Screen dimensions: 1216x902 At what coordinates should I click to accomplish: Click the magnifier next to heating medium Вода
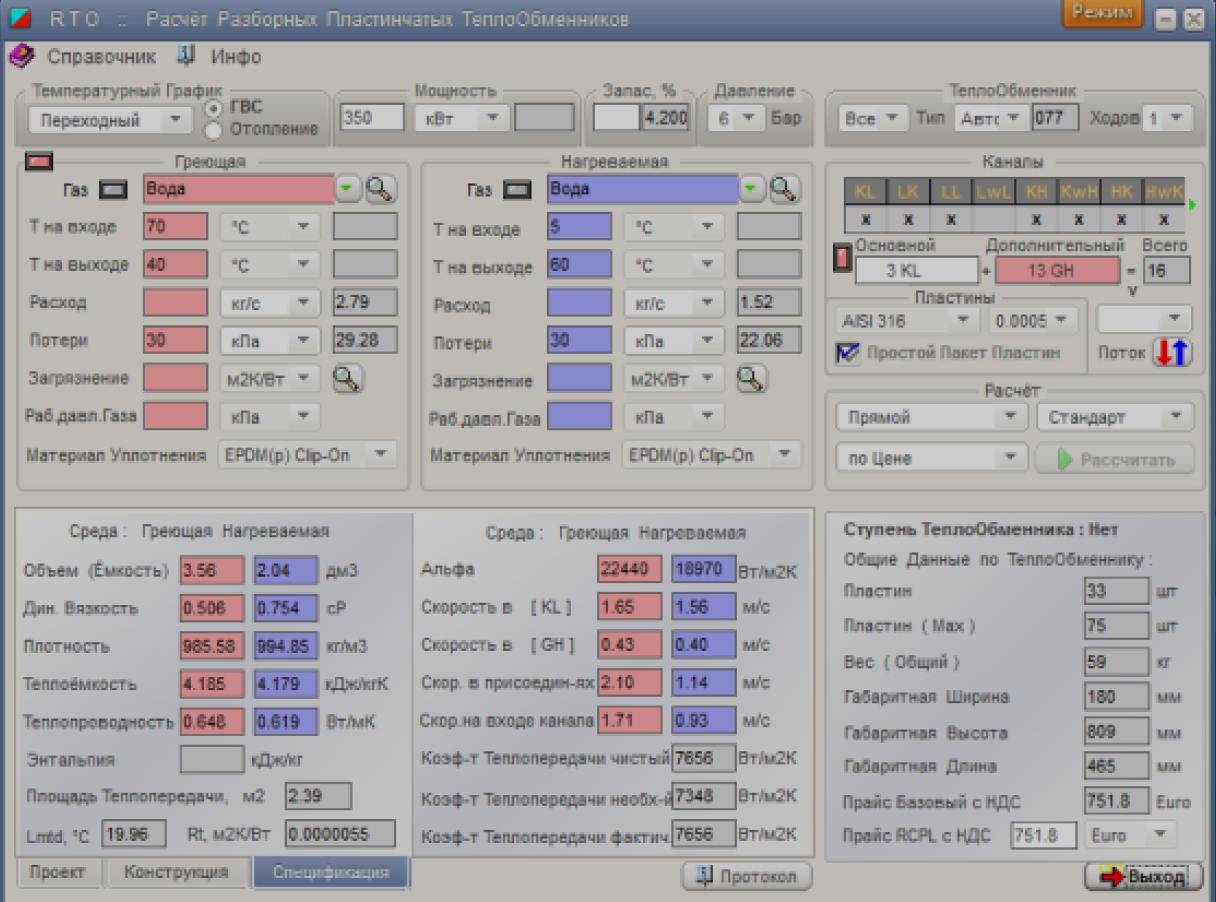tap(381, 188)
